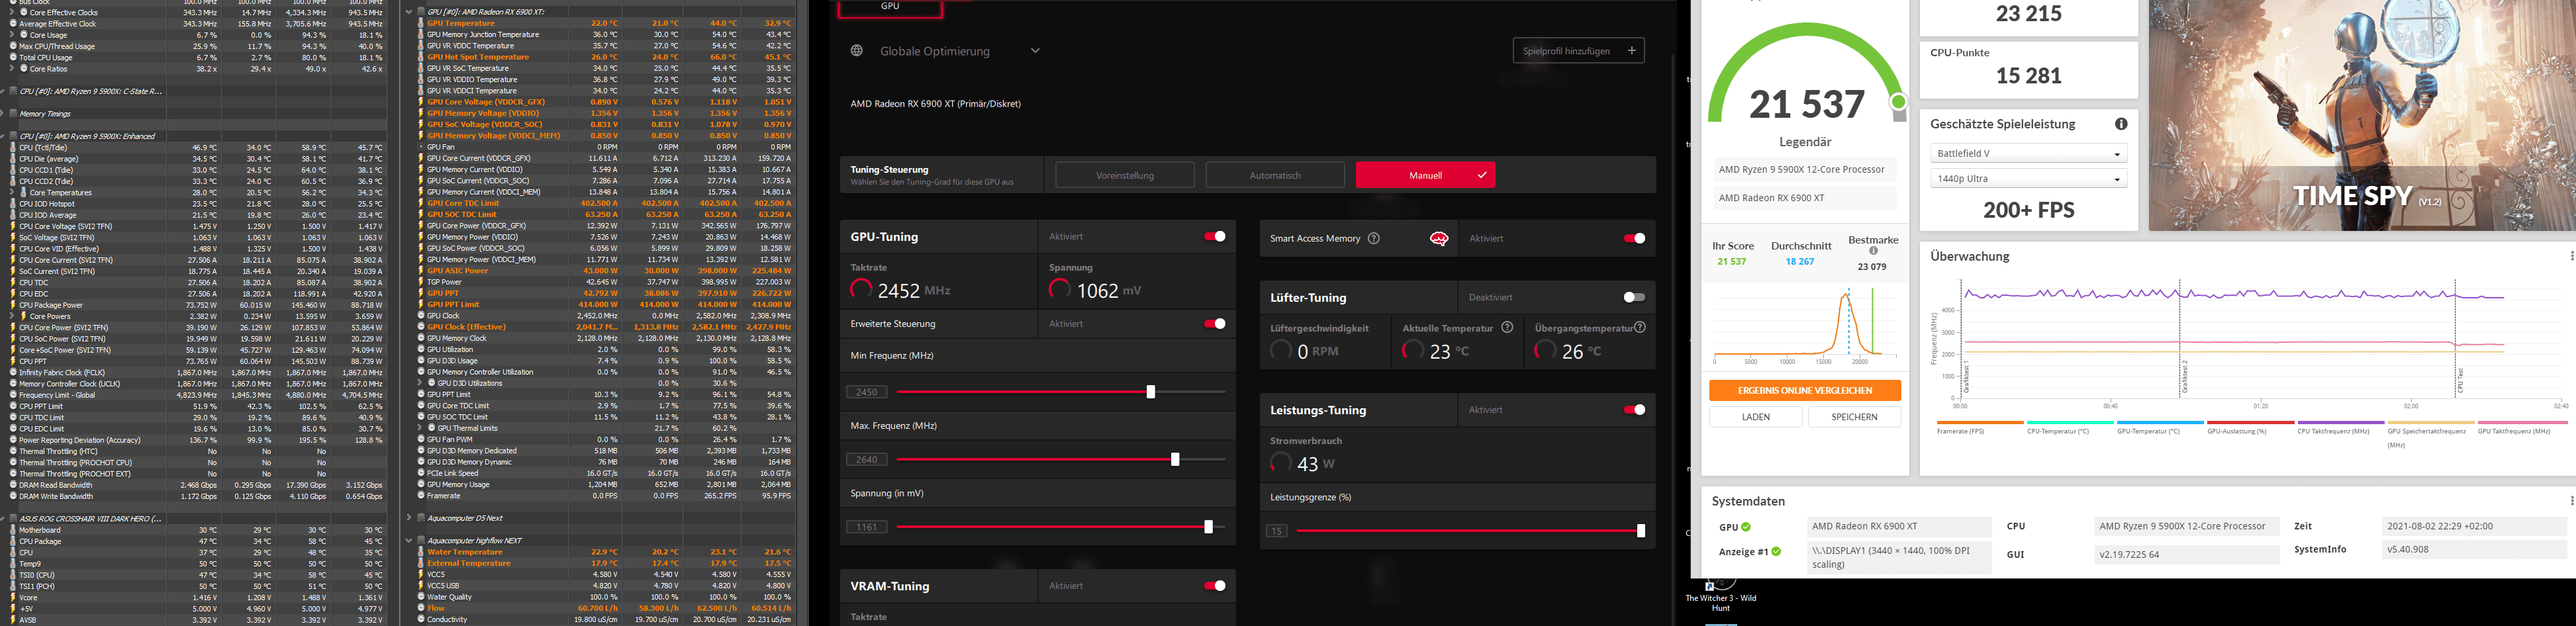
Task: Toggle the Leistungs-Tuning switch
Action: [1635, 409]
